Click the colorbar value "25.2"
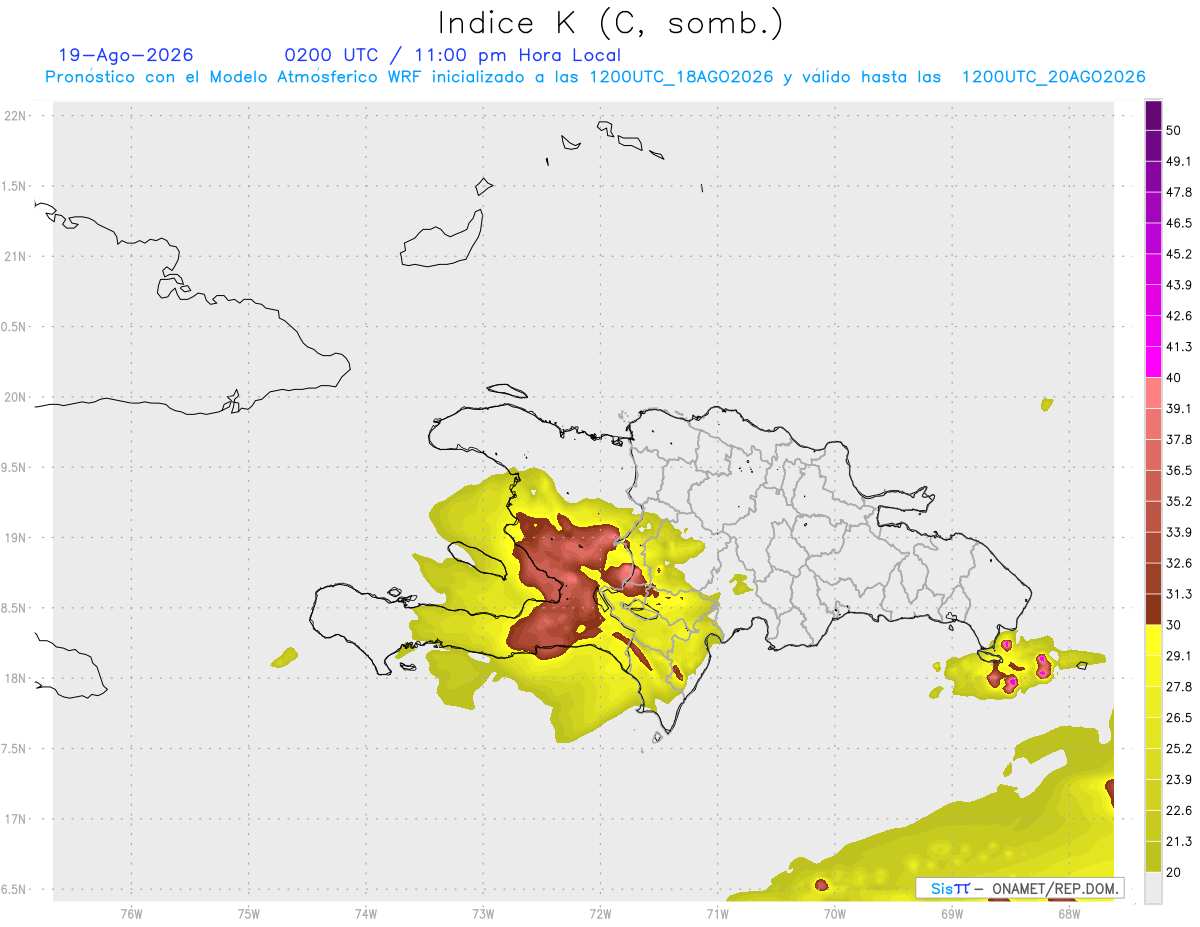Screen dimensions: 1200x927 (x=1179, y=748)
